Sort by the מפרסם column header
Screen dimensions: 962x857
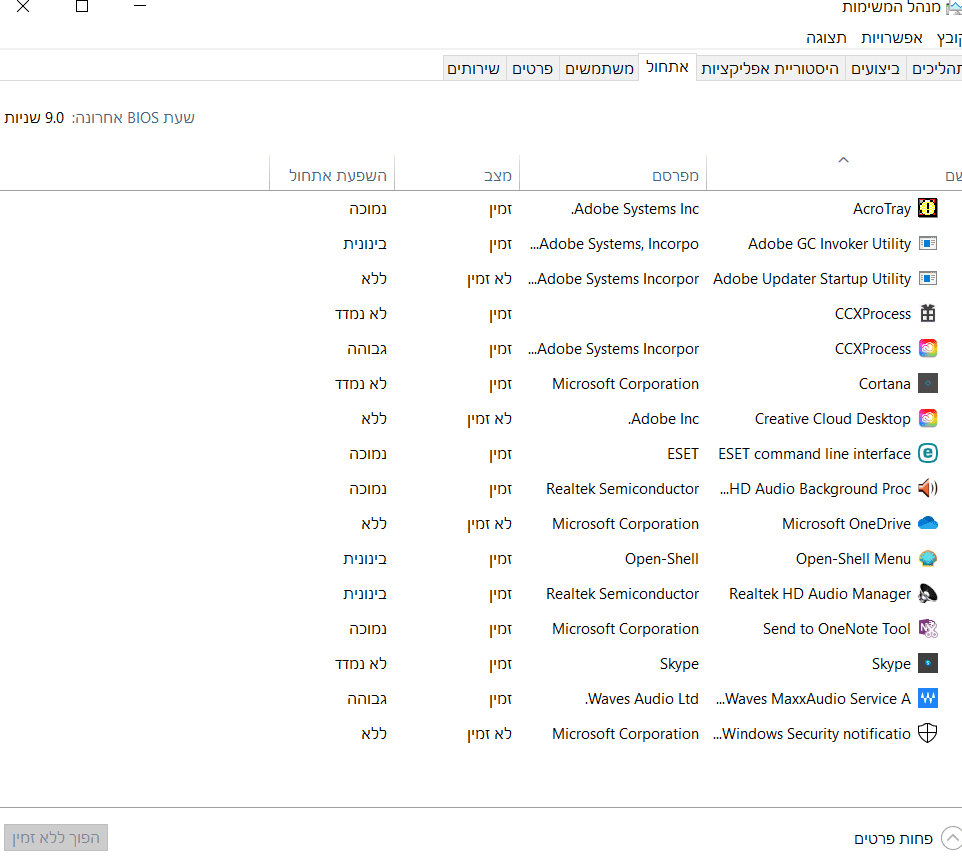(614, 175)
